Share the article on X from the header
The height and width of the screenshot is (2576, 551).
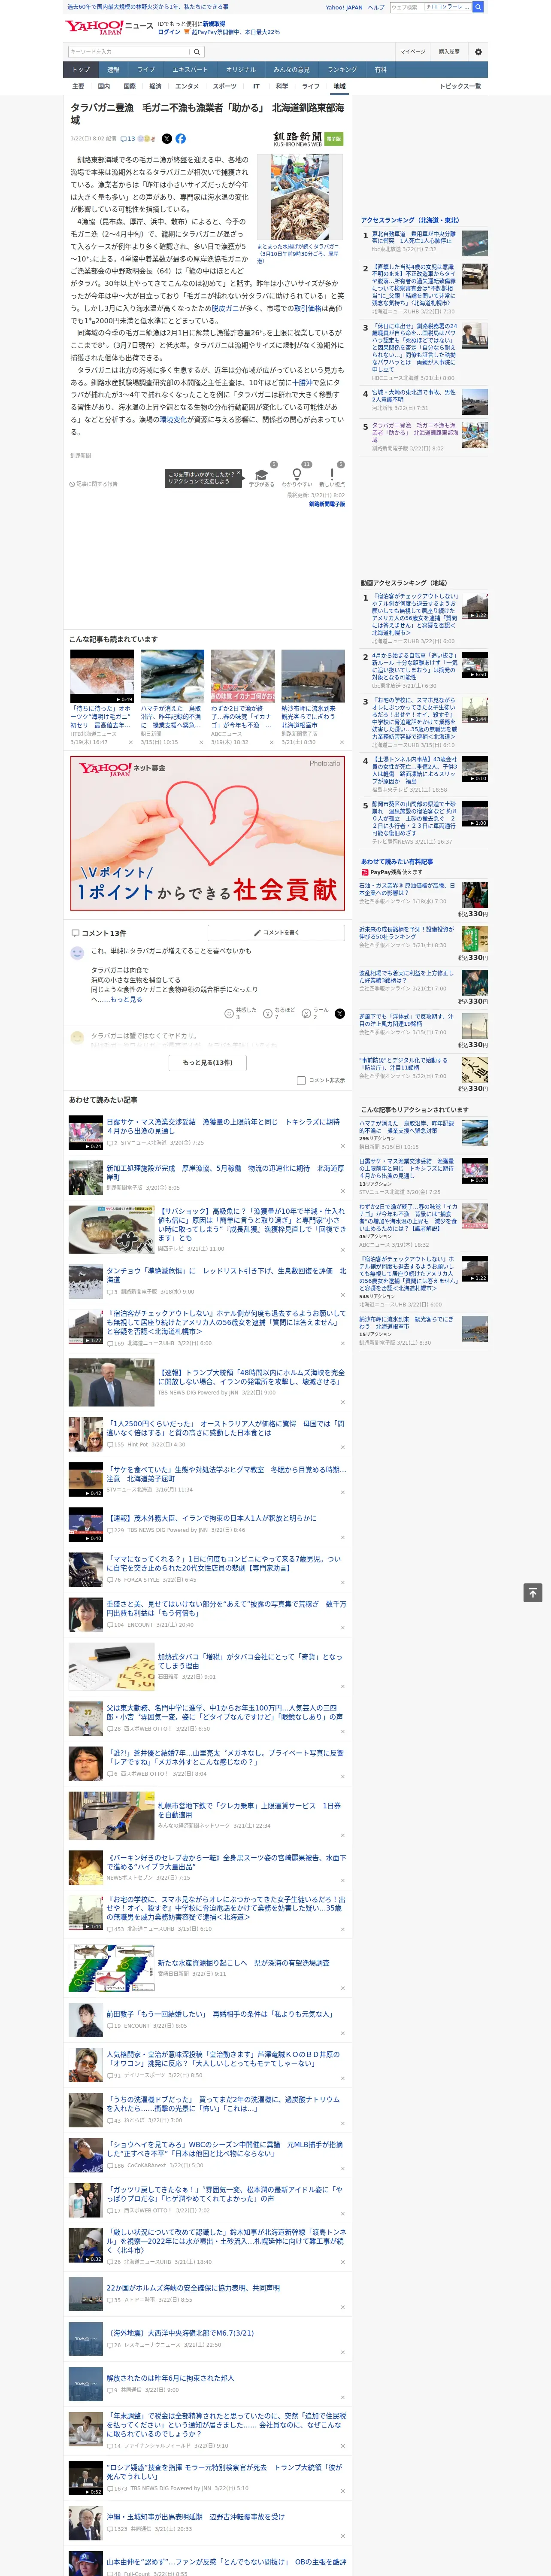click(167, 139)
